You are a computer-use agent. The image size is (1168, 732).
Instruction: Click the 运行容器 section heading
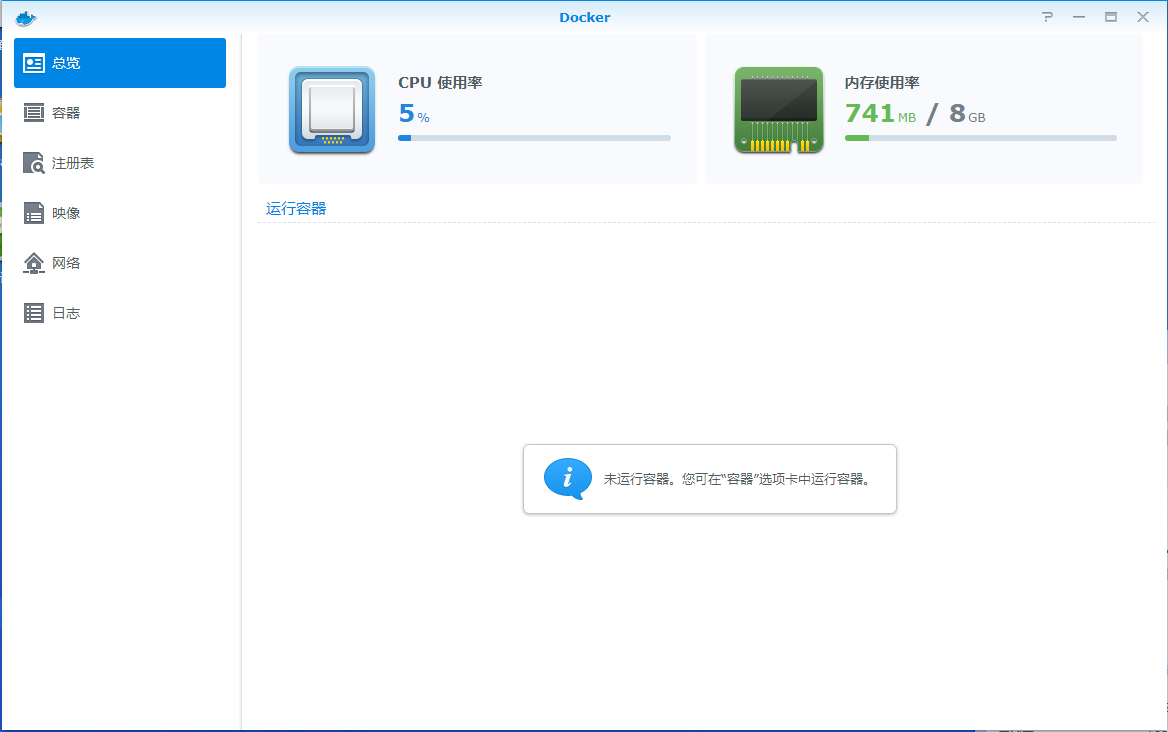tap(296, 209)
